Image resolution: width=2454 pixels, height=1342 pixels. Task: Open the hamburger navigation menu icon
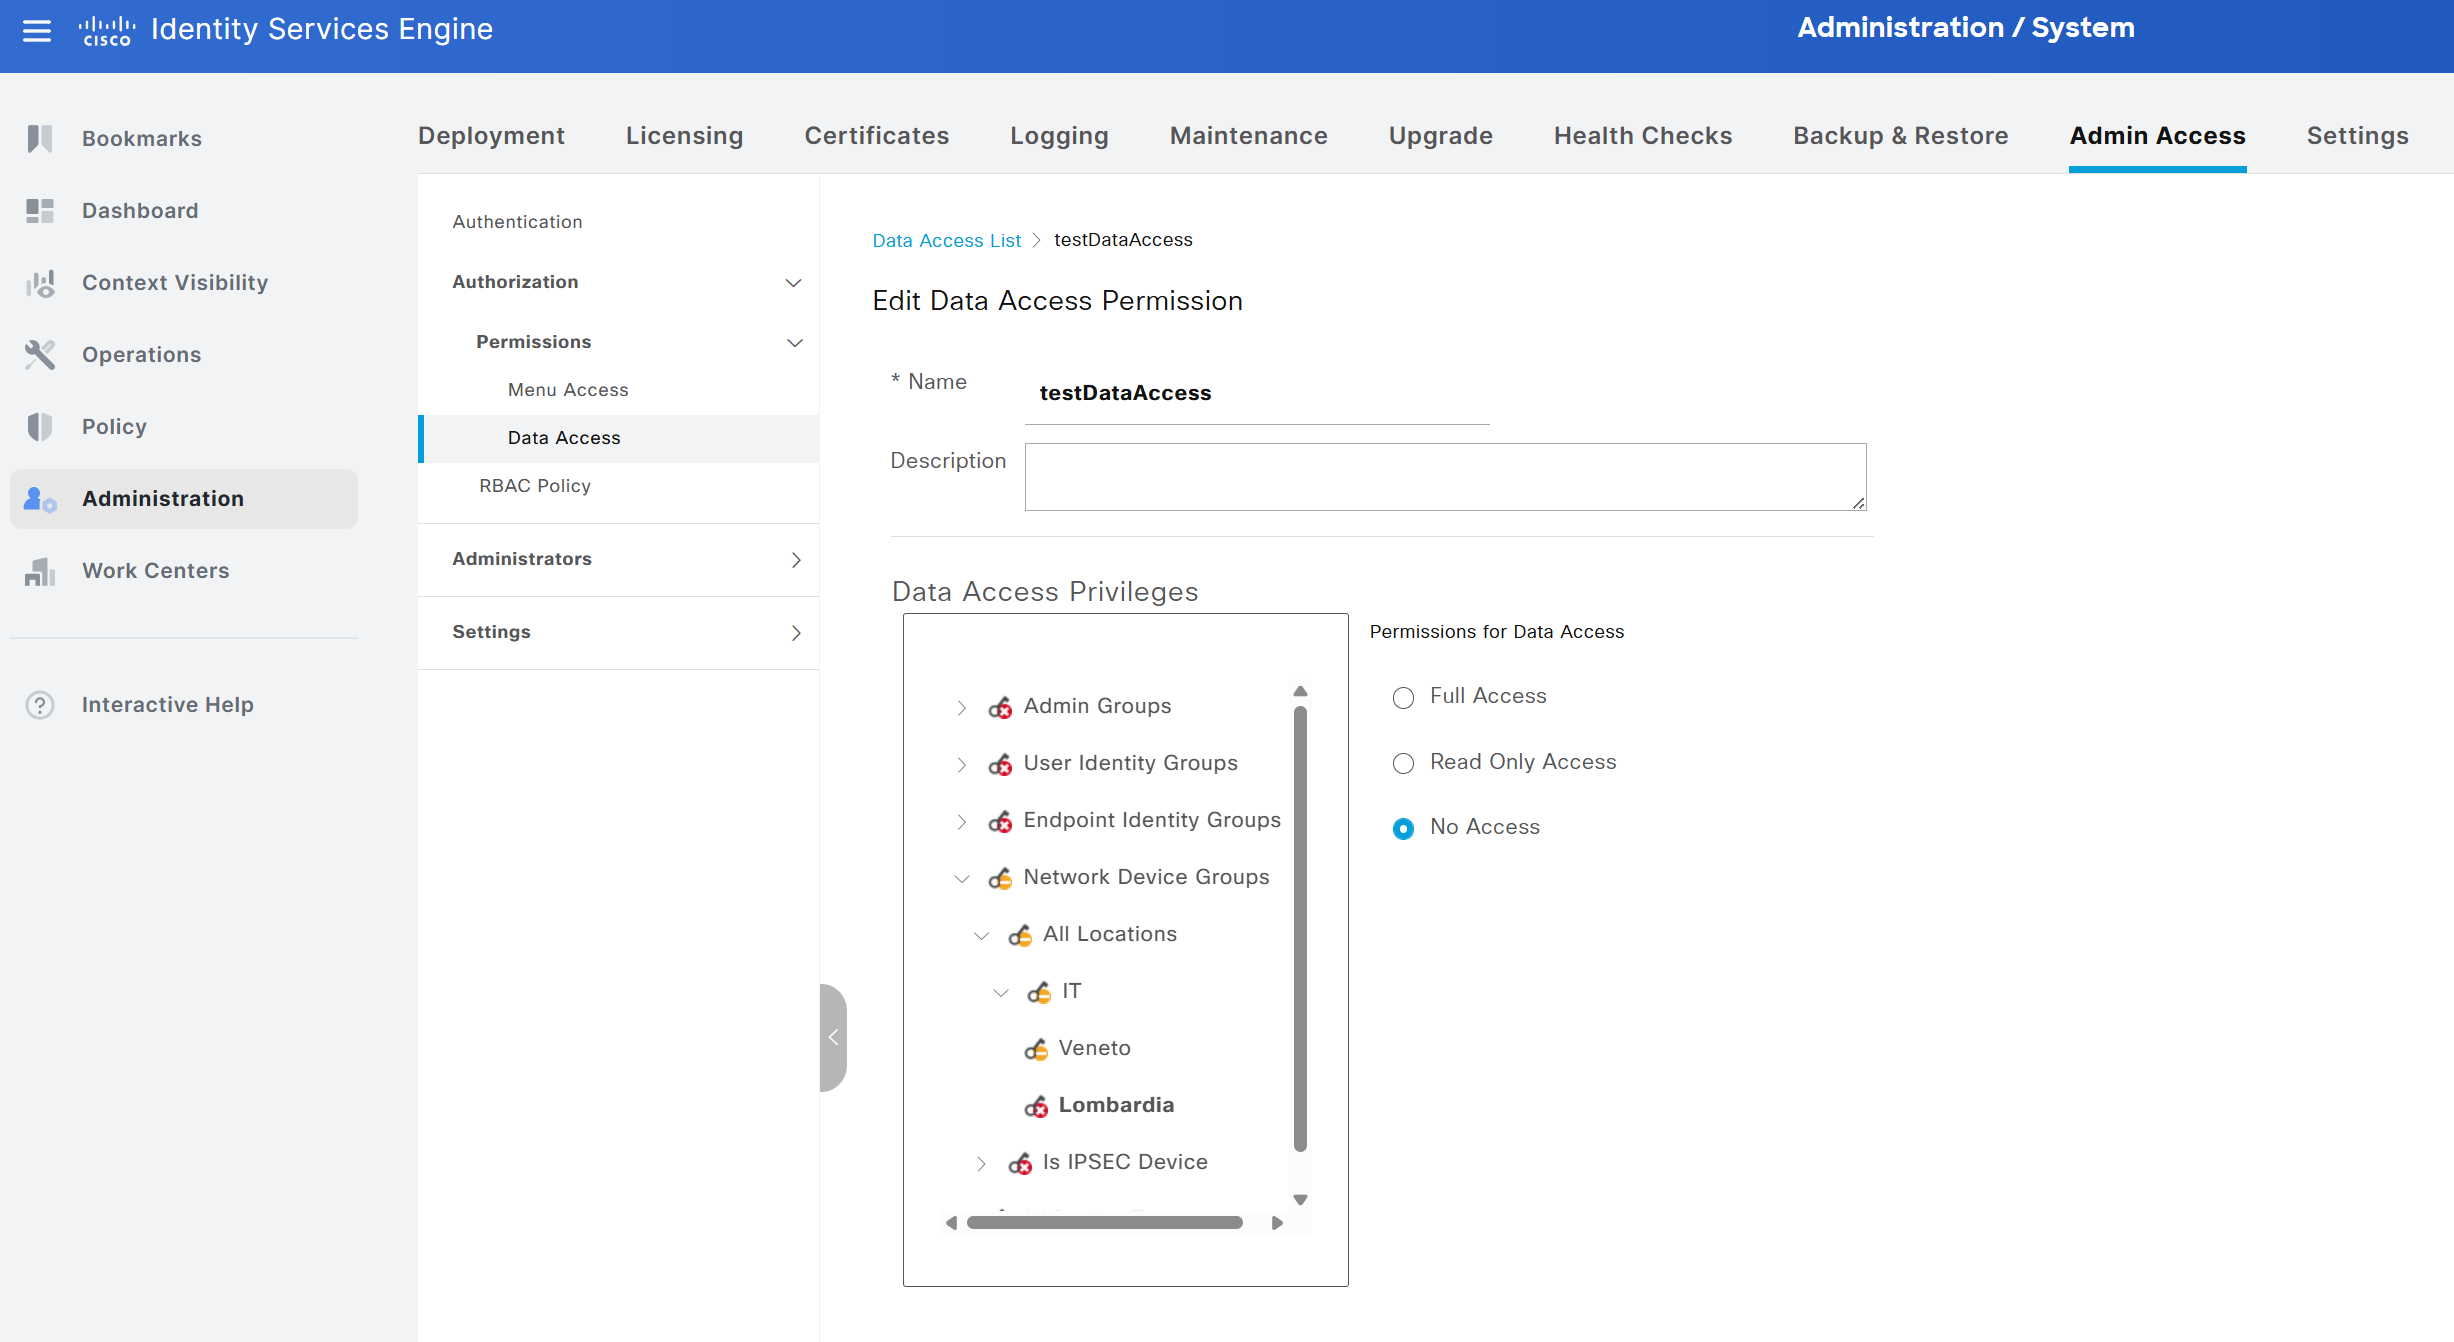tap(37, 30)
